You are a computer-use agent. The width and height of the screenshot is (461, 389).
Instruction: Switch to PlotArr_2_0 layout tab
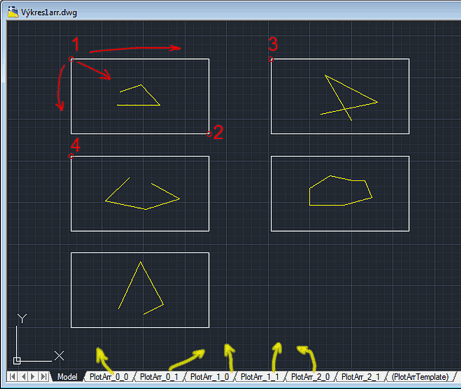coord(310,377)
